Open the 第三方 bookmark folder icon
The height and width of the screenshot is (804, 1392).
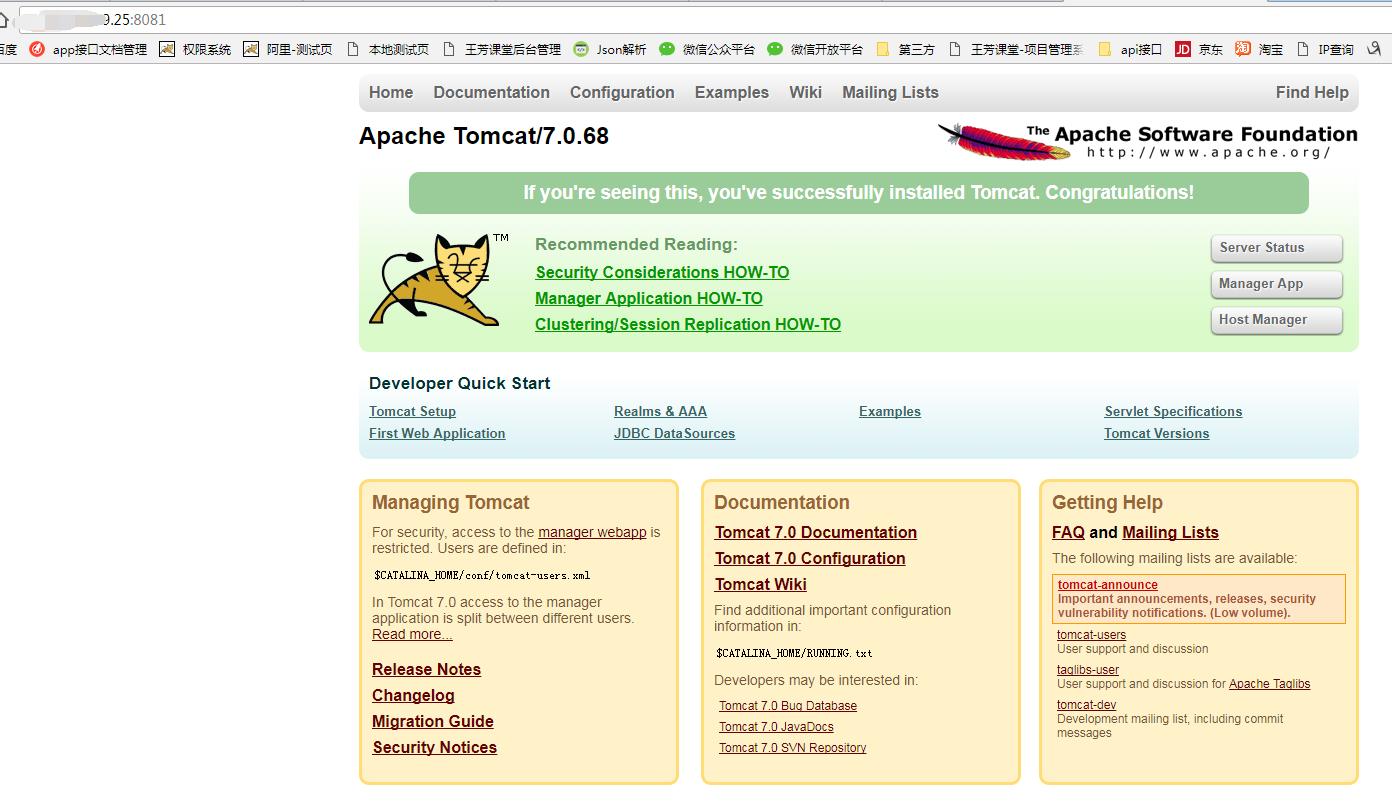click(x=883, y=49)
